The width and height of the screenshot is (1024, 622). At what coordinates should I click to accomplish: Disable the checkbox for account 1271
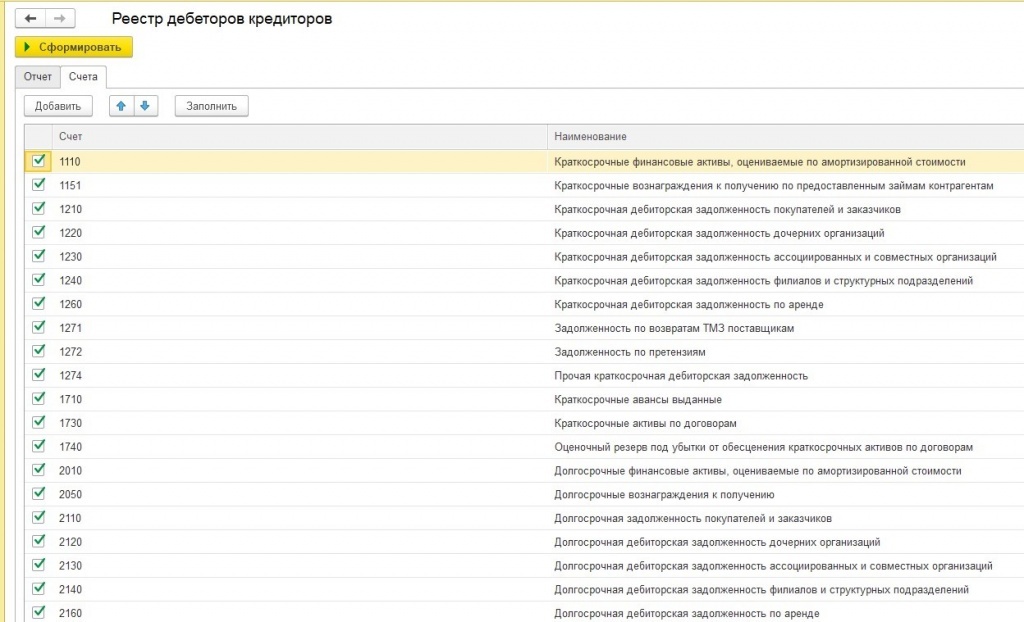(x=39, y=327)
